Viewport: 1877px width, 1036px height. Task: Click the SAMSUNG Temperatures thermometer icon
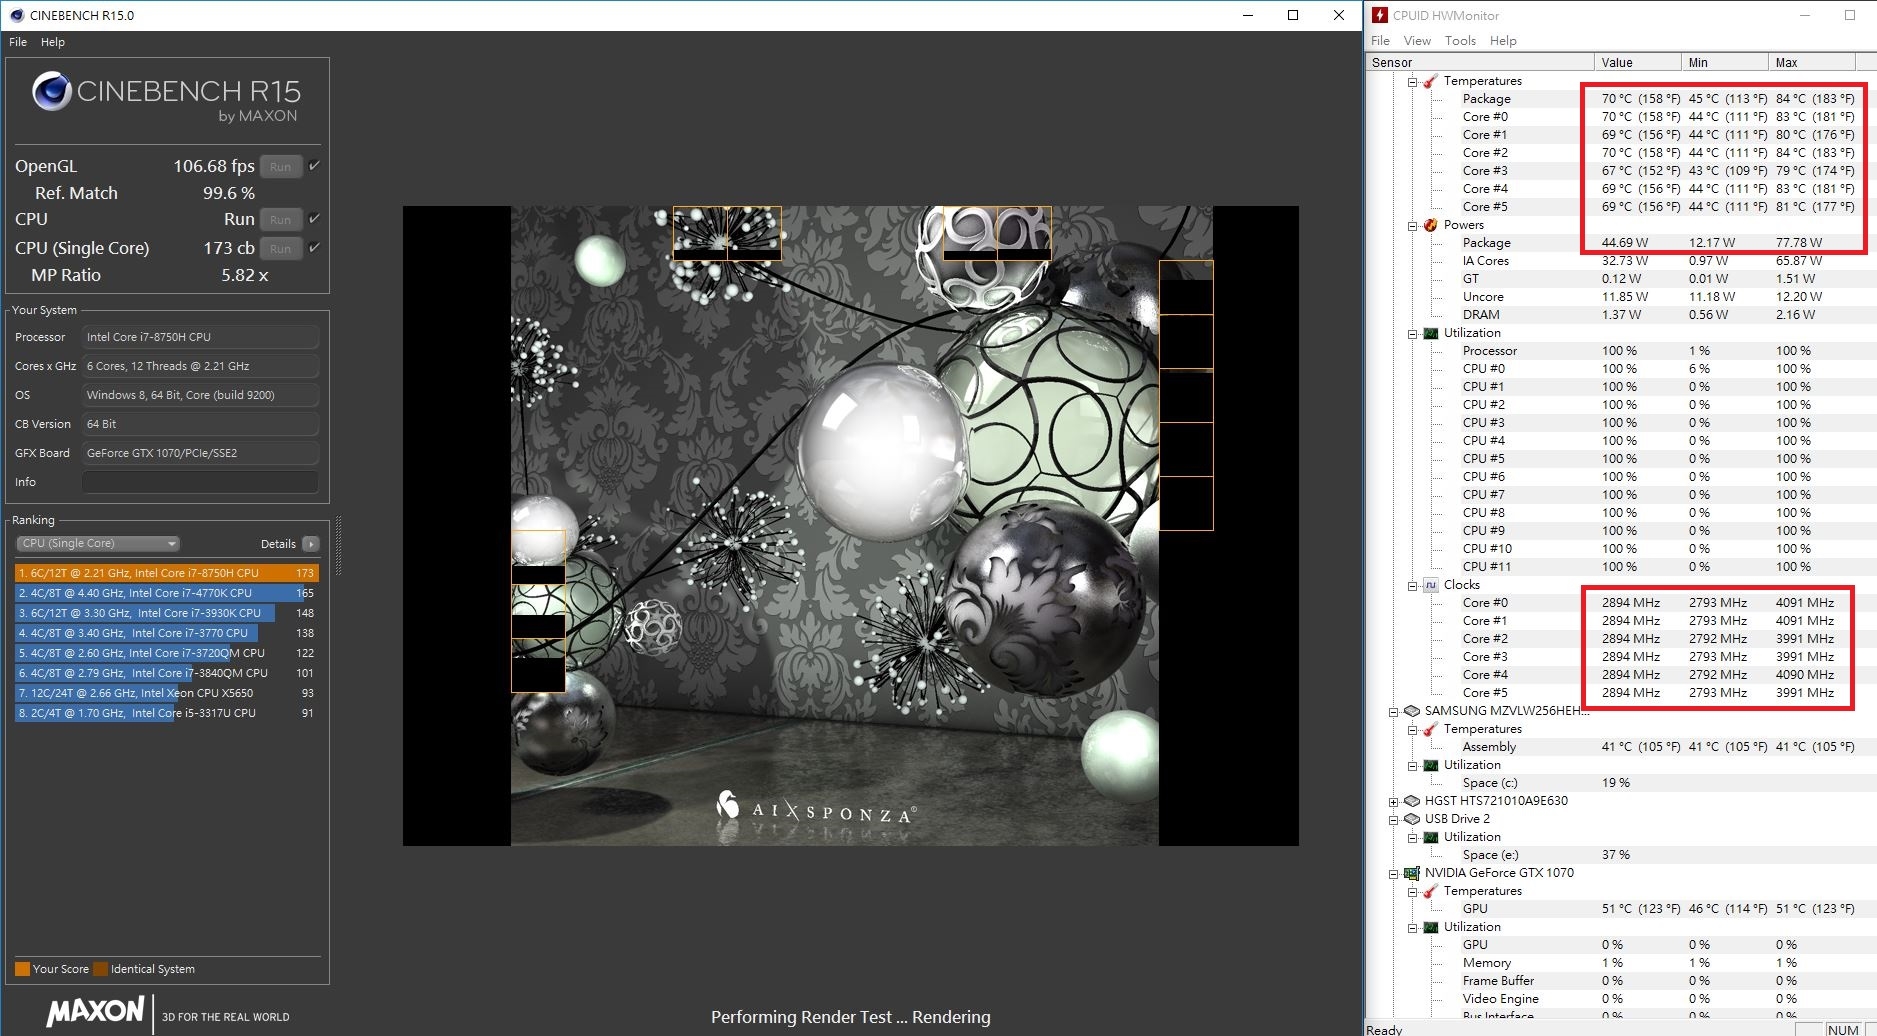pyautogui.click(x=1430, y=729)
